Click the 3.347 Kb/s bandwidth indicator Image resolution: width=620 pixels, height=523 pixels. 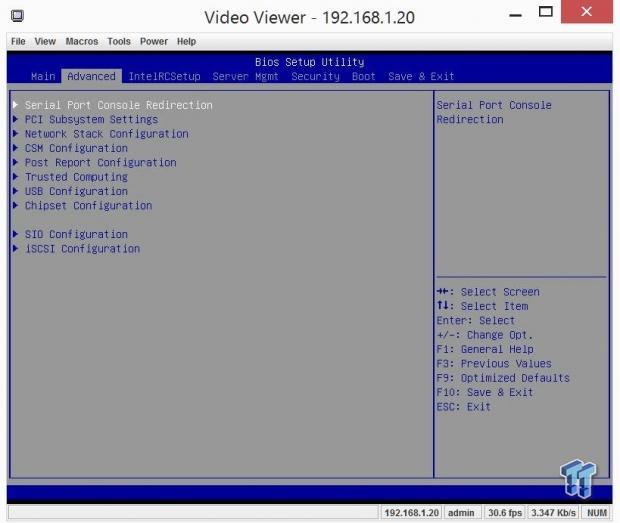553,513
